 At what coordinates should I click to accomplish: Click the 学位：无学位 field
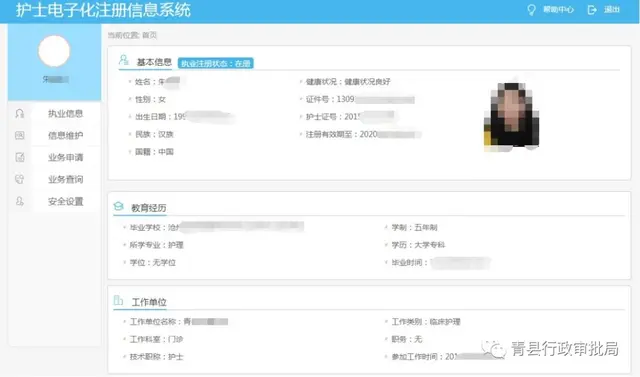(x=153, y=262)
